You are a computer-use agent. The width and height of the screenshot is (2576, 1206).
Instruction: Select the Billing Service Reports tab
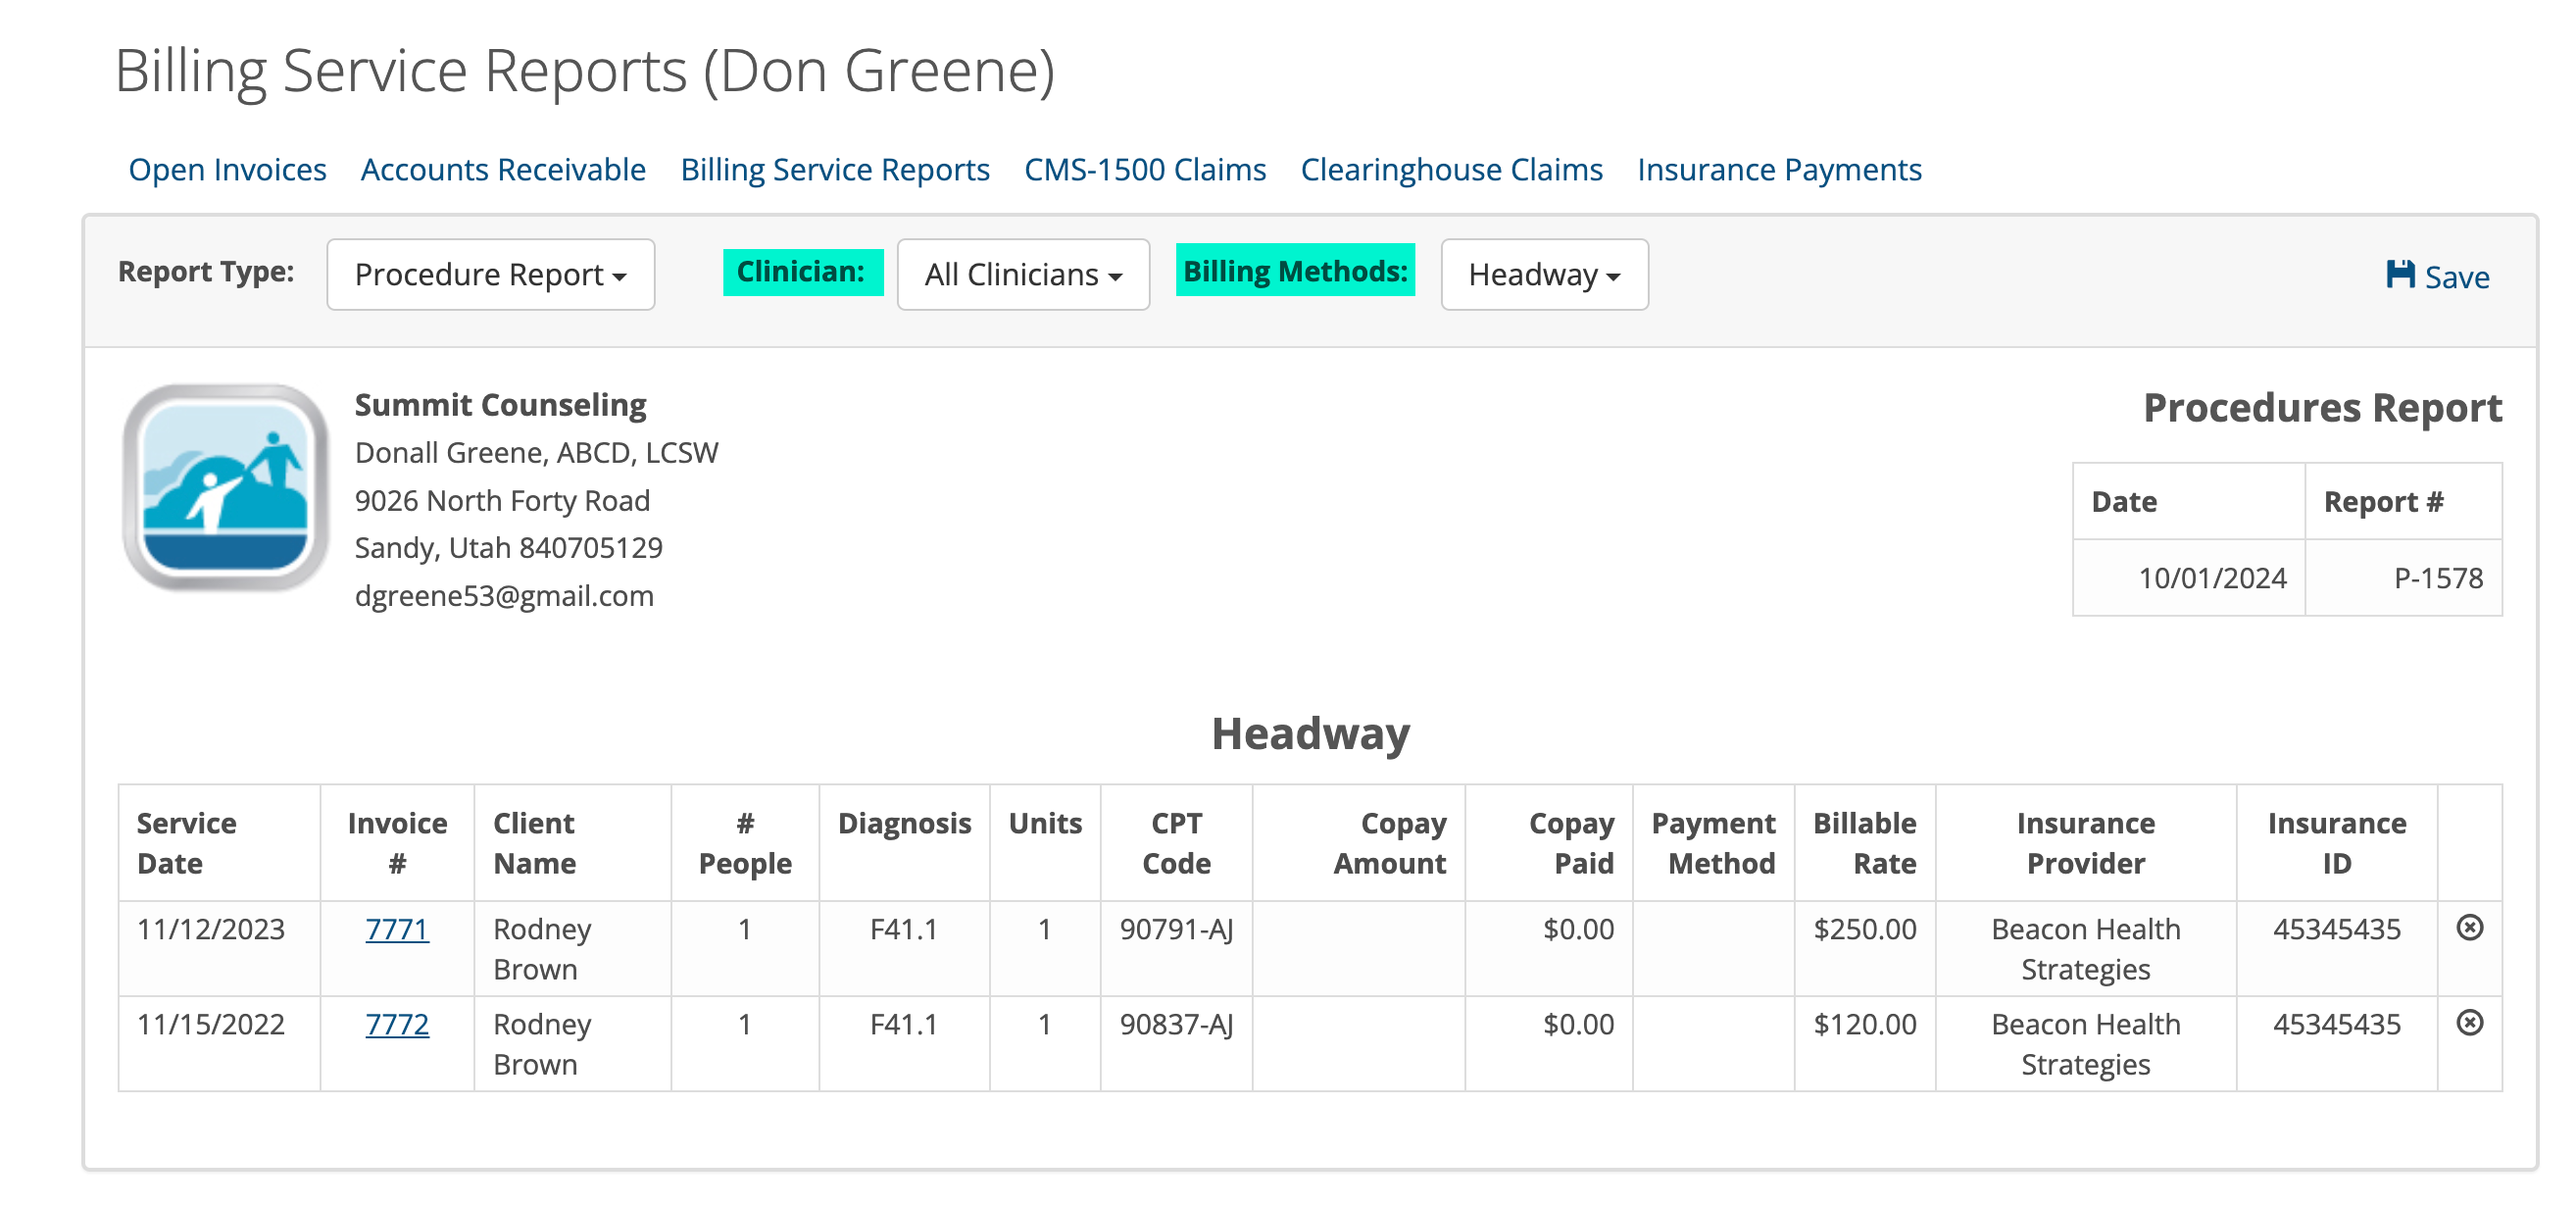pos(835,169)
